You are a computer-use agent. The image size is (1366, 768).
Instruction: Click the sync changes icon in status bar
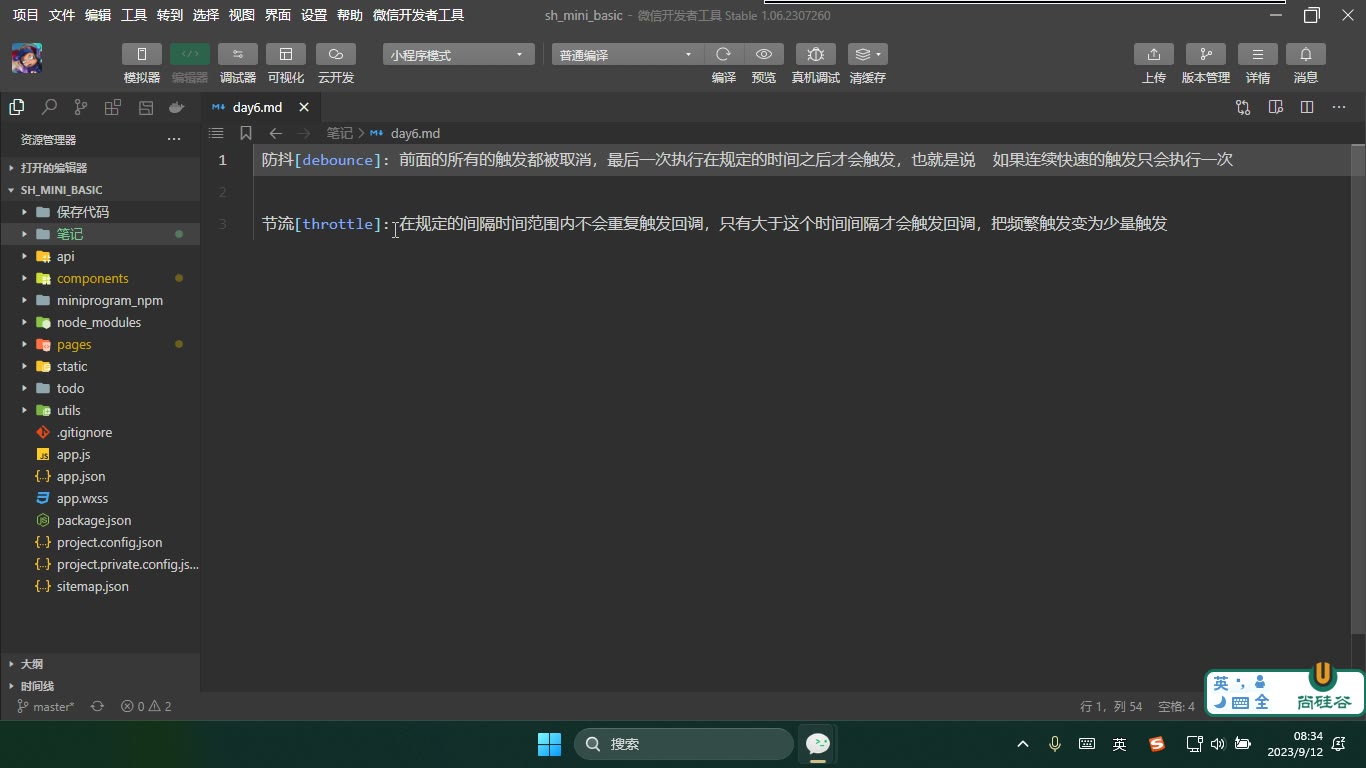97,706
